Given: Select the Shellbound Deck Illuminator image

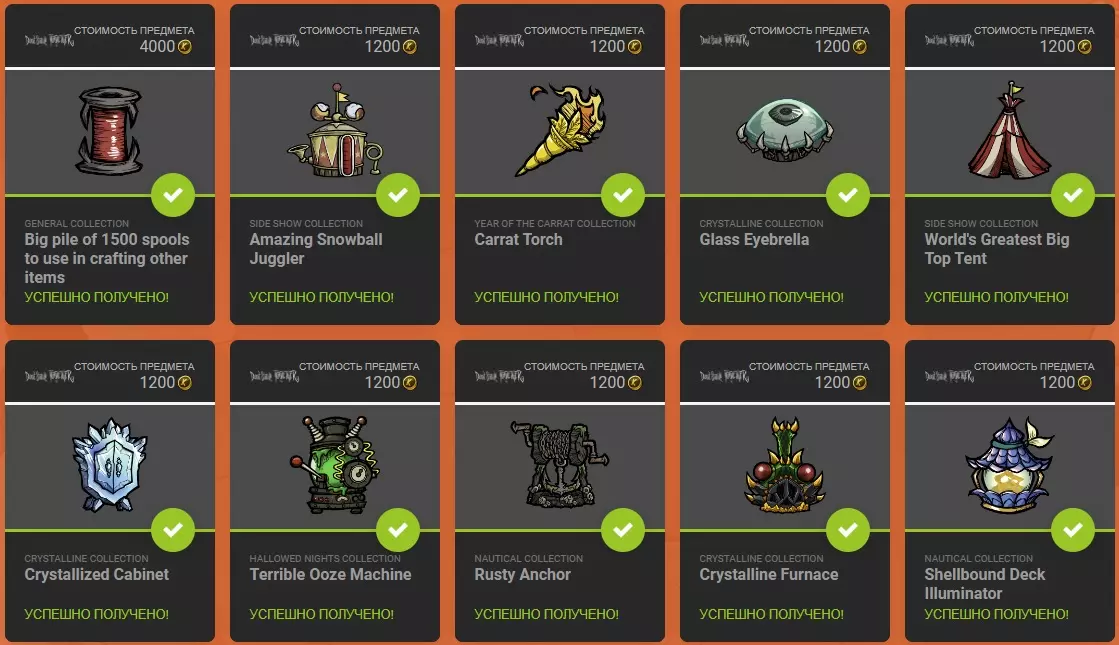Looking at the screenshot, I should (x=1009, y=465).
